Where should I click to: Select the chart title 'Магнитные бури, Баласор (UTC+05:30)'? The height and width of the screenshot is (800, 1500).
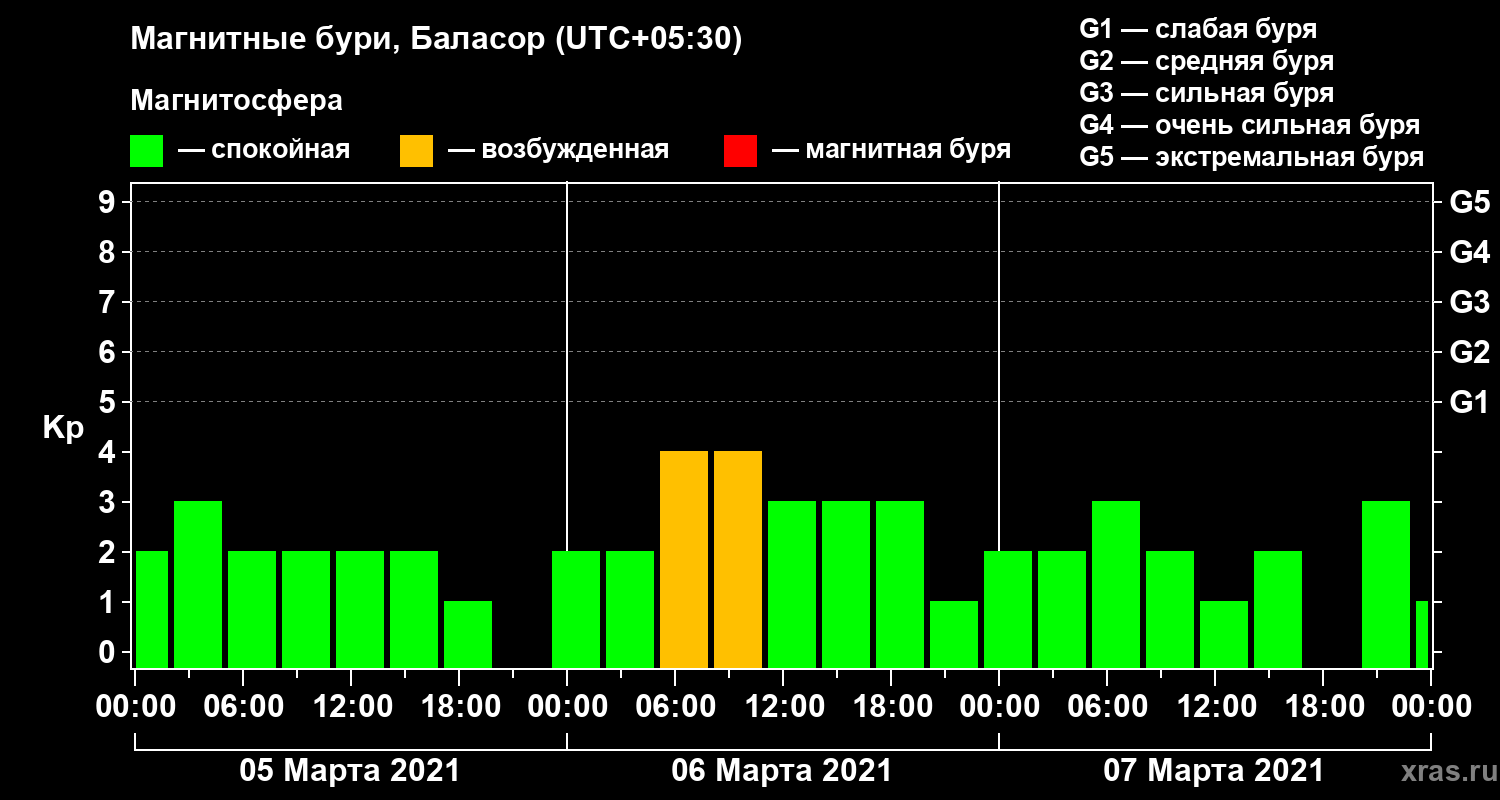(436, 40)
